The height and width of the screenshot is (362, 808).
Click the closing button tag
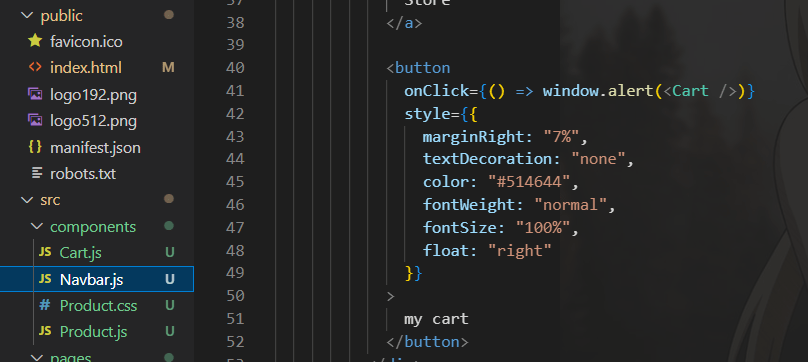tap(427, 342)
